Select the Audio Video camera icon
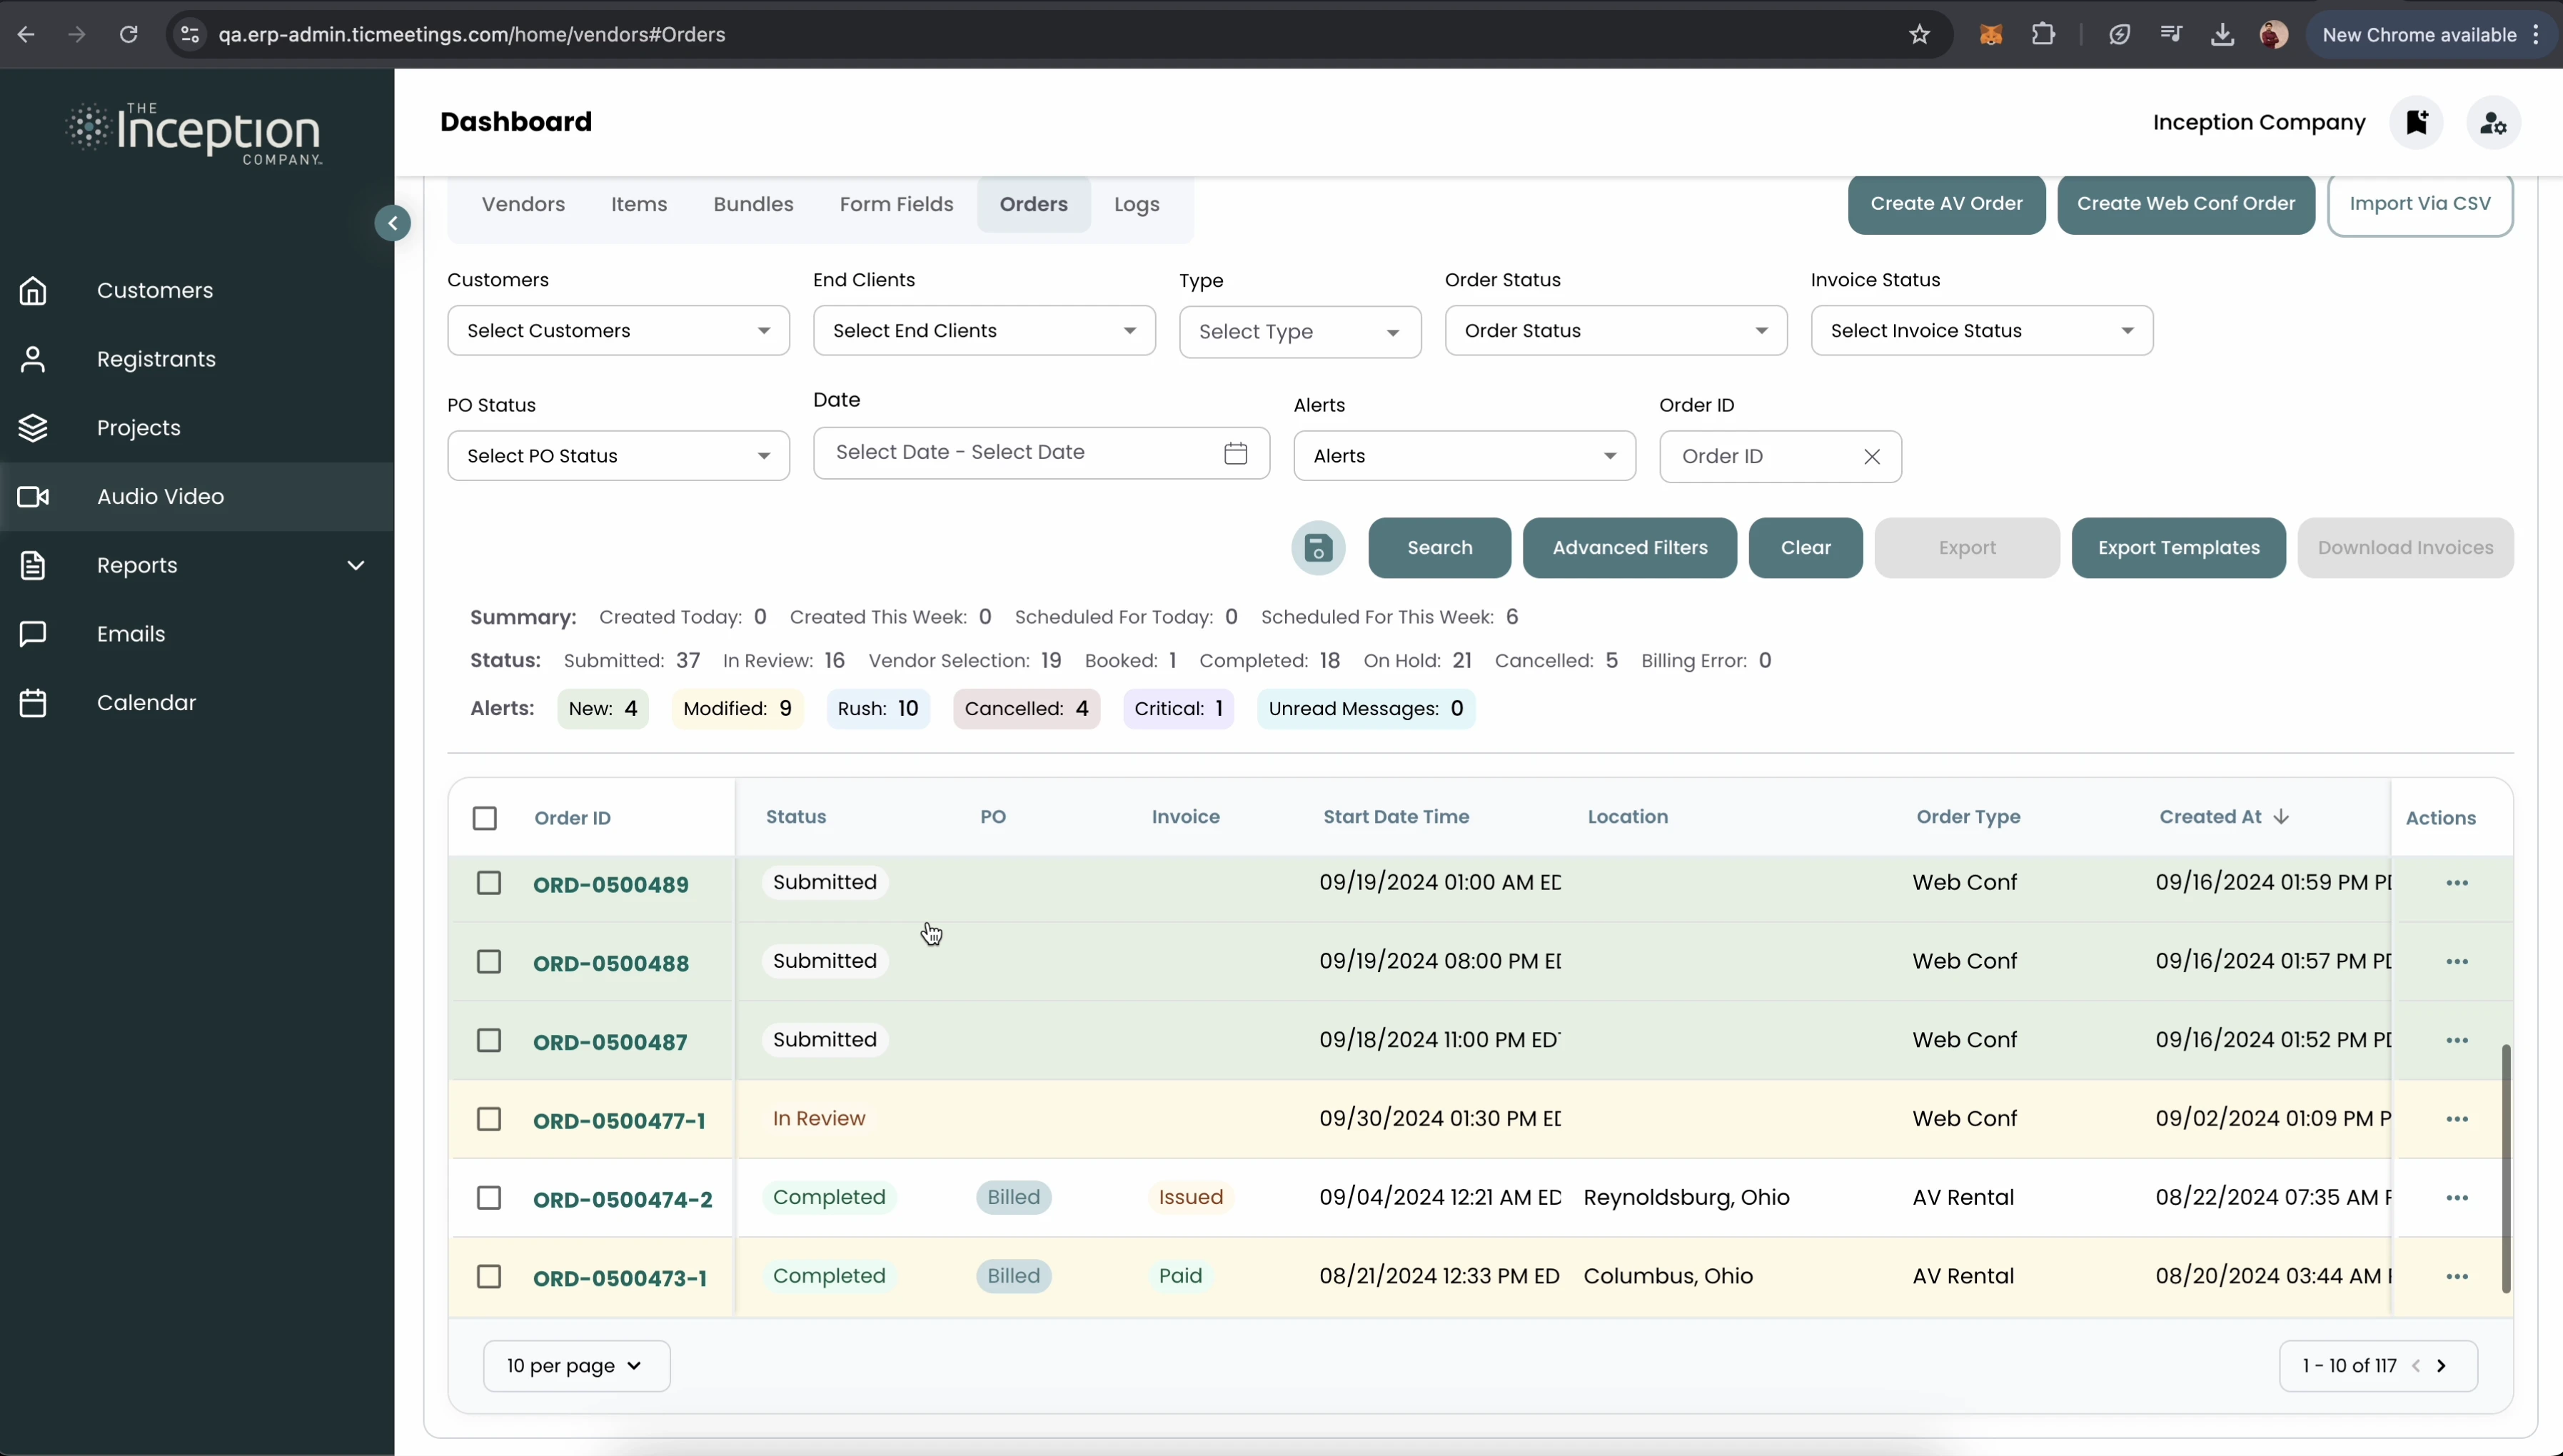Image resolution: width=2563 pixels, height=1456 pixels. [x=33, y=497]
